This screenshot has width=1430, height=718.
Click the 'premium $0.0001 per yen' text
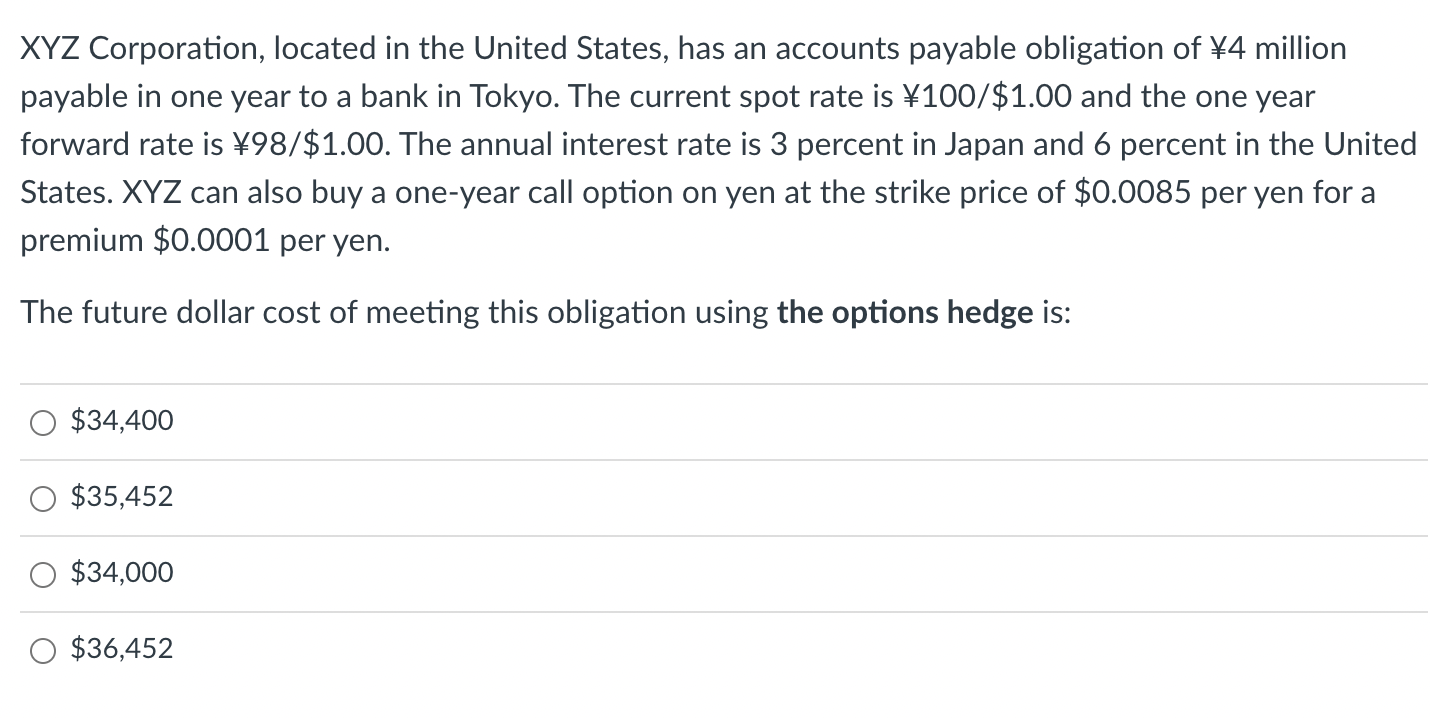tap(204, 242)
